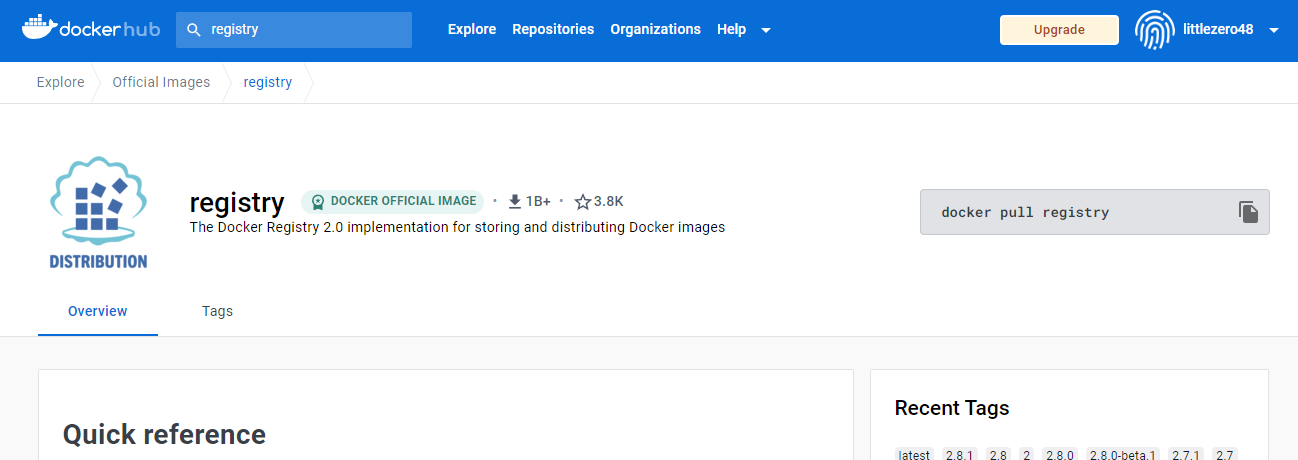Image resolution: width=1298 pixels, height=460 pixels.
Task: Copy the docker pull registry command
Action: tap(1247, 212)
